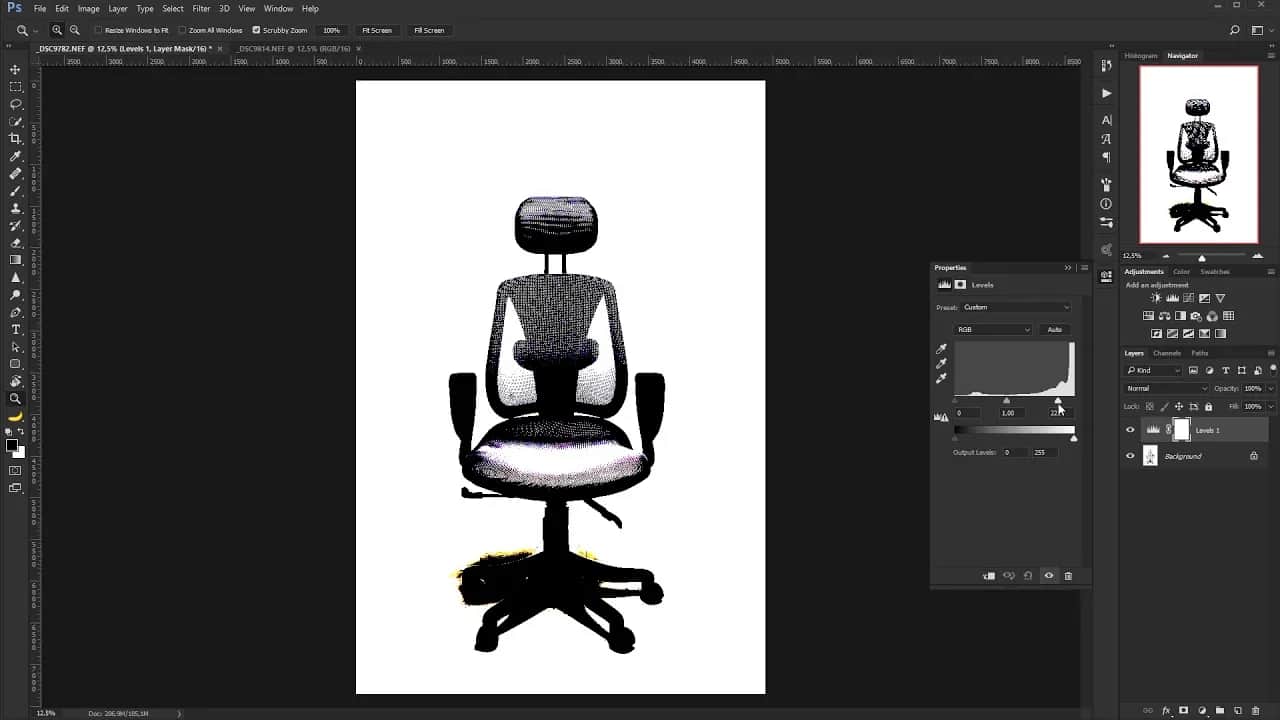Delete the adjustment using Properties trash icon
Screen dimensions: 1280x720
point(1068,576)
